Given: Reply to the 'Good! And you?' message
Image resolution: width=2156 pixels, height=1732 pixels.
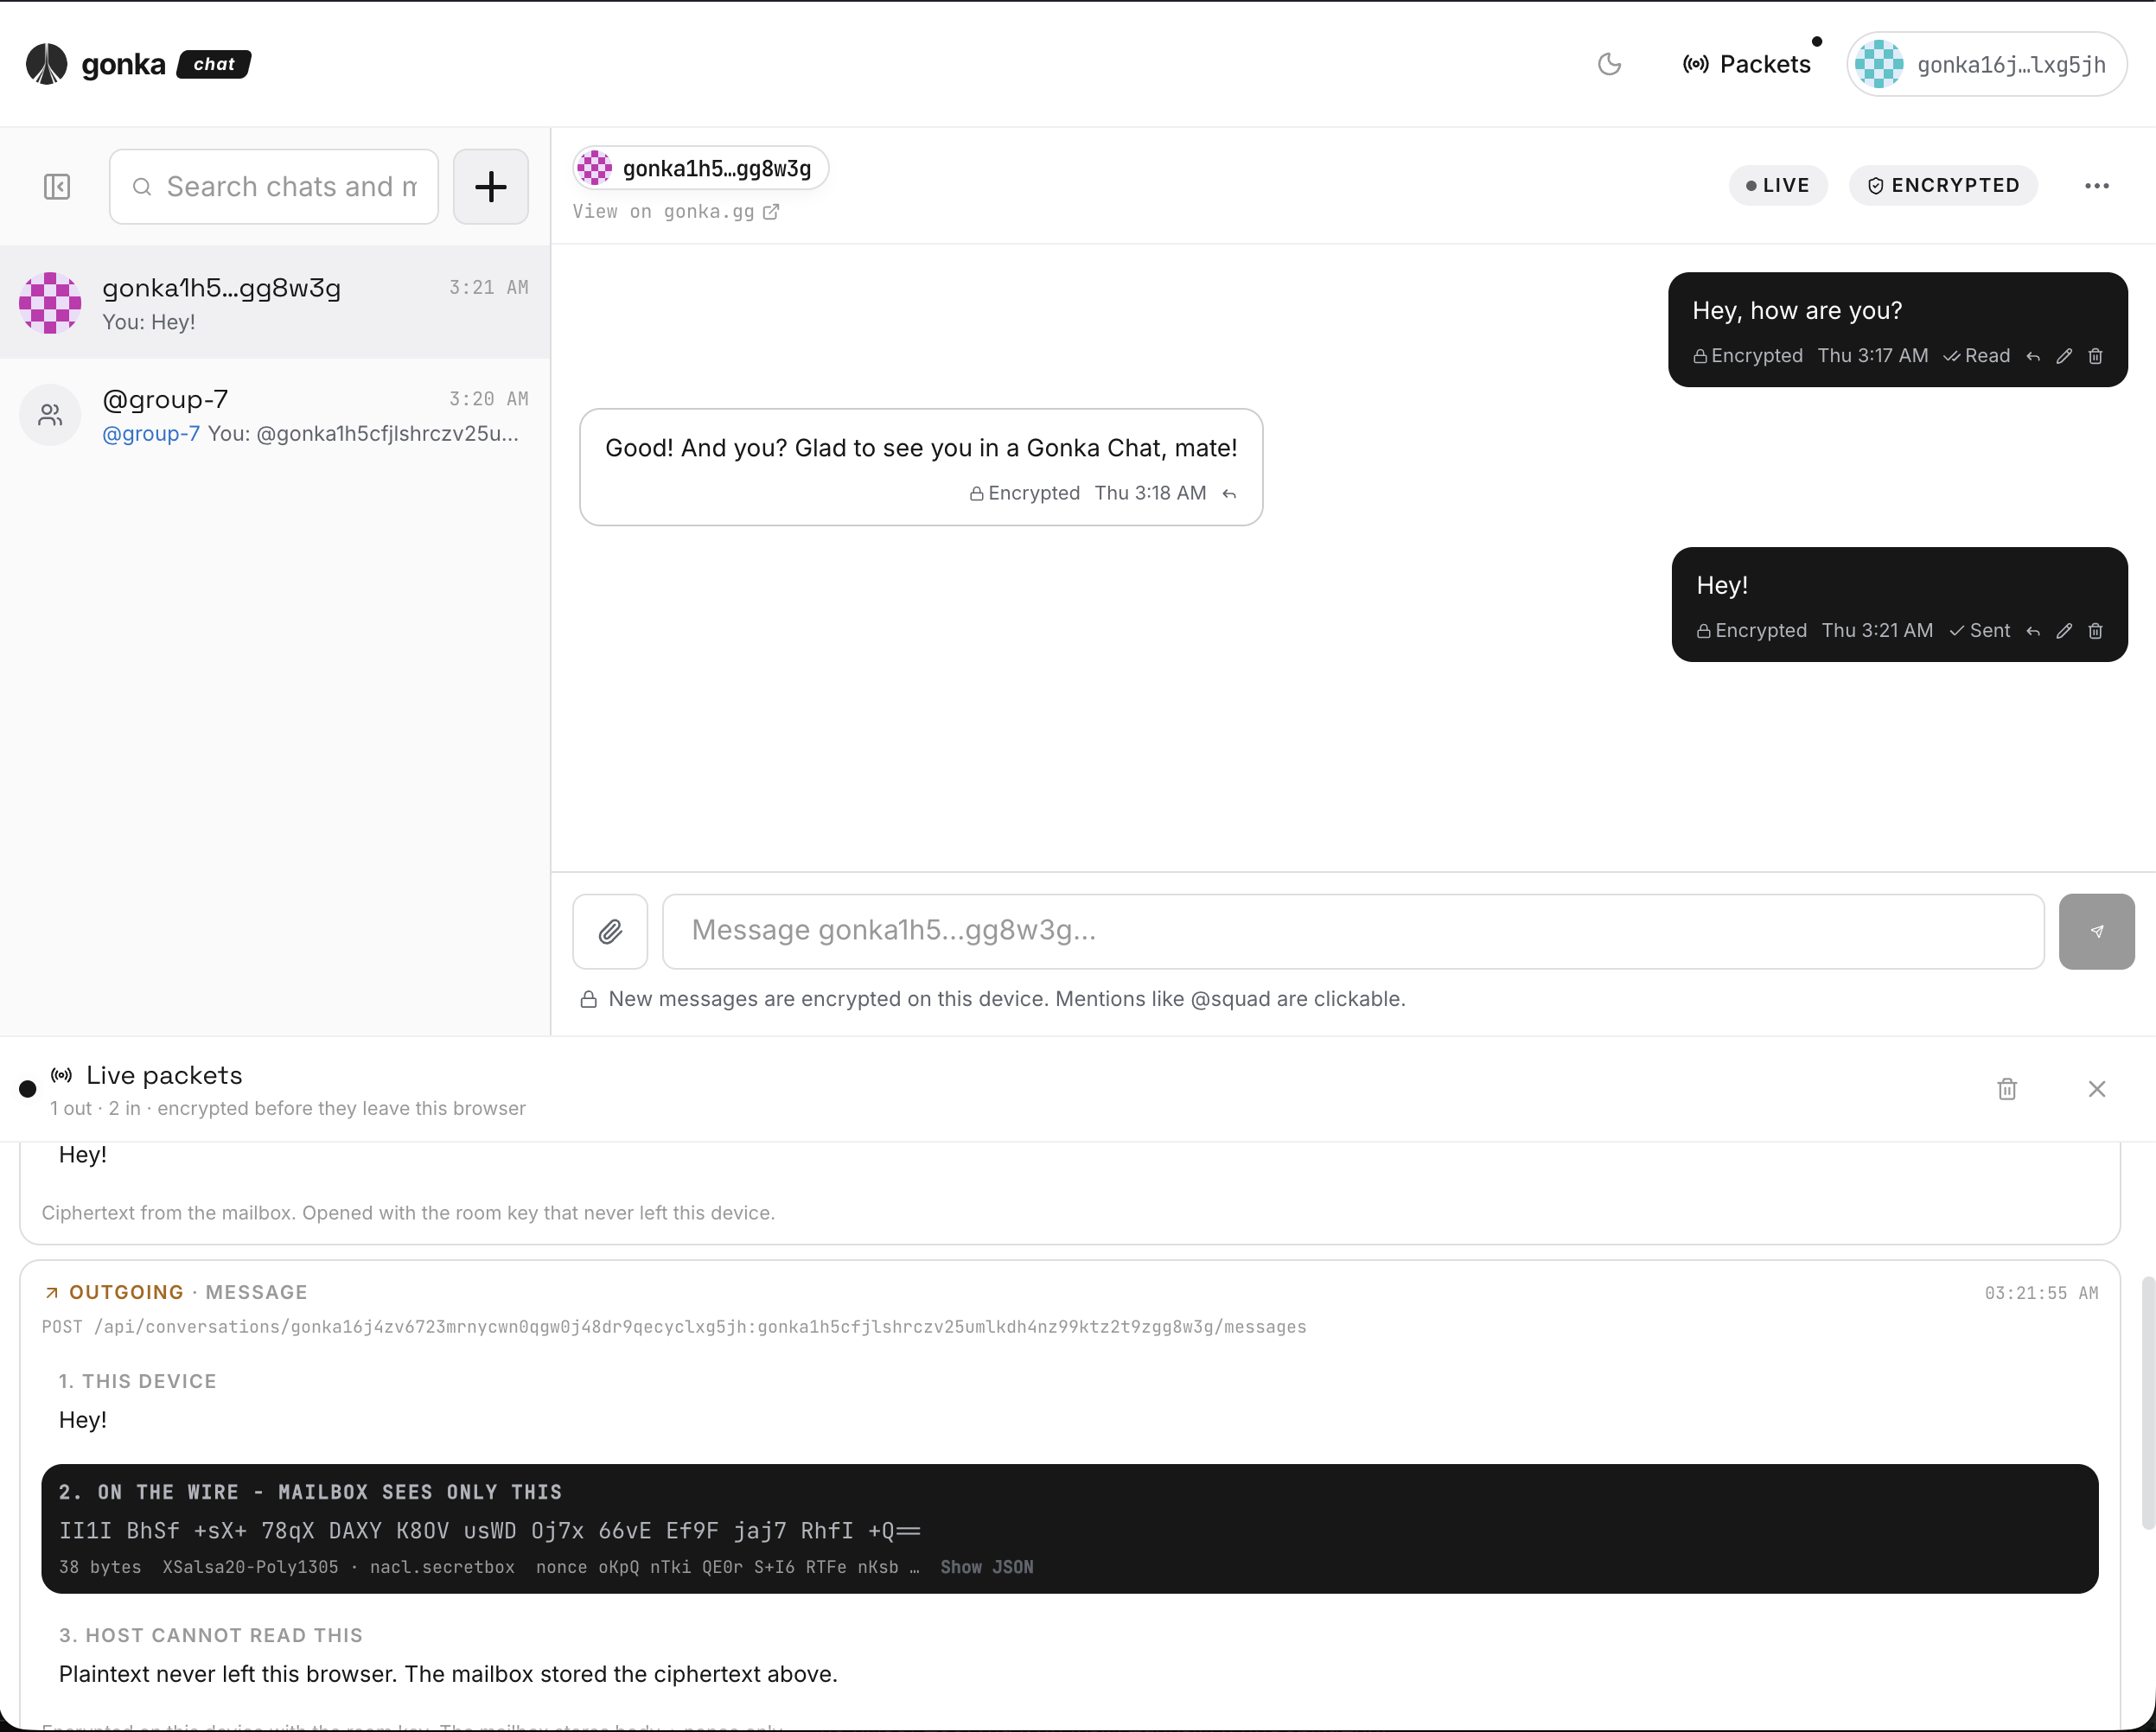Looking at the screenshot, I should 1229,494.
